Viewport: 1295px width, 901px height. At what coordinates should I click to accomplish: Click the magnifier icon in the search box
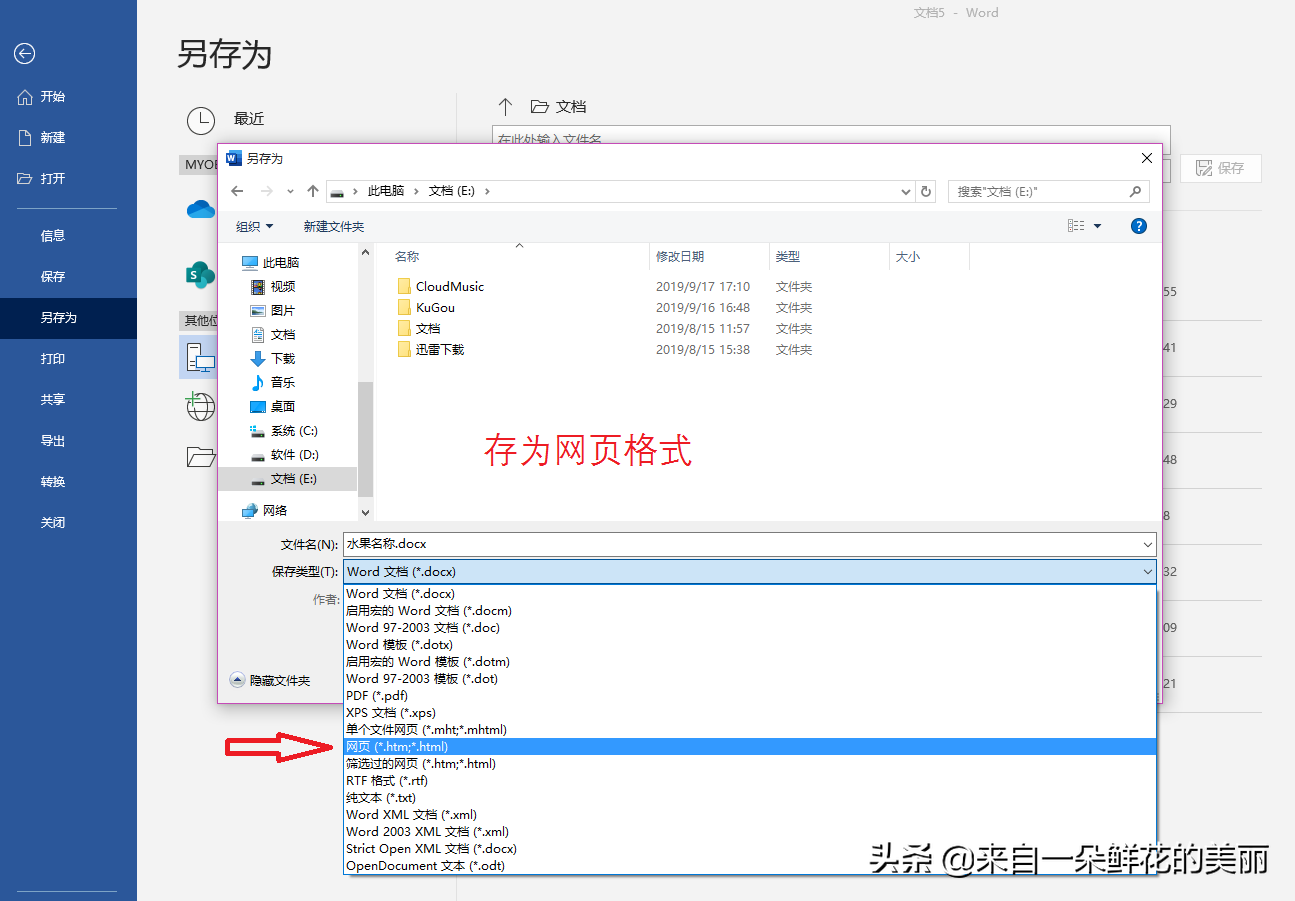pos(1135,191)
